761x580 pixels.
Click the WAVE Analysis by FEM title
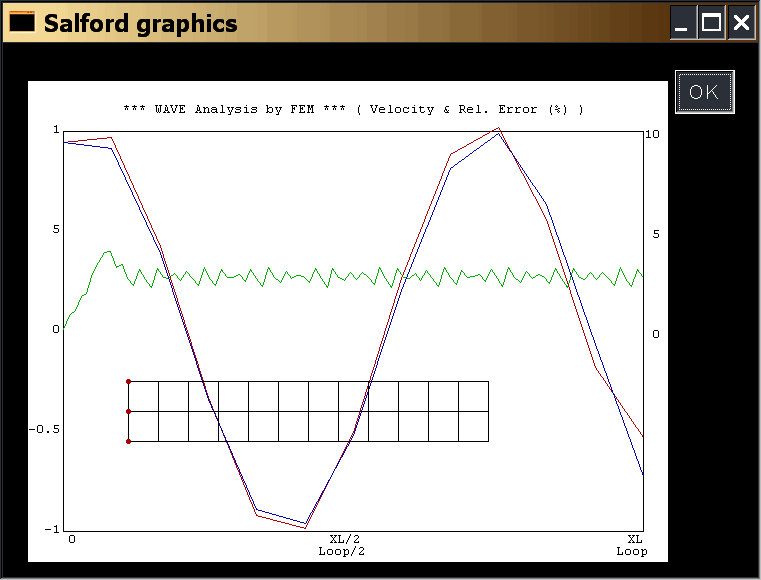353,109
